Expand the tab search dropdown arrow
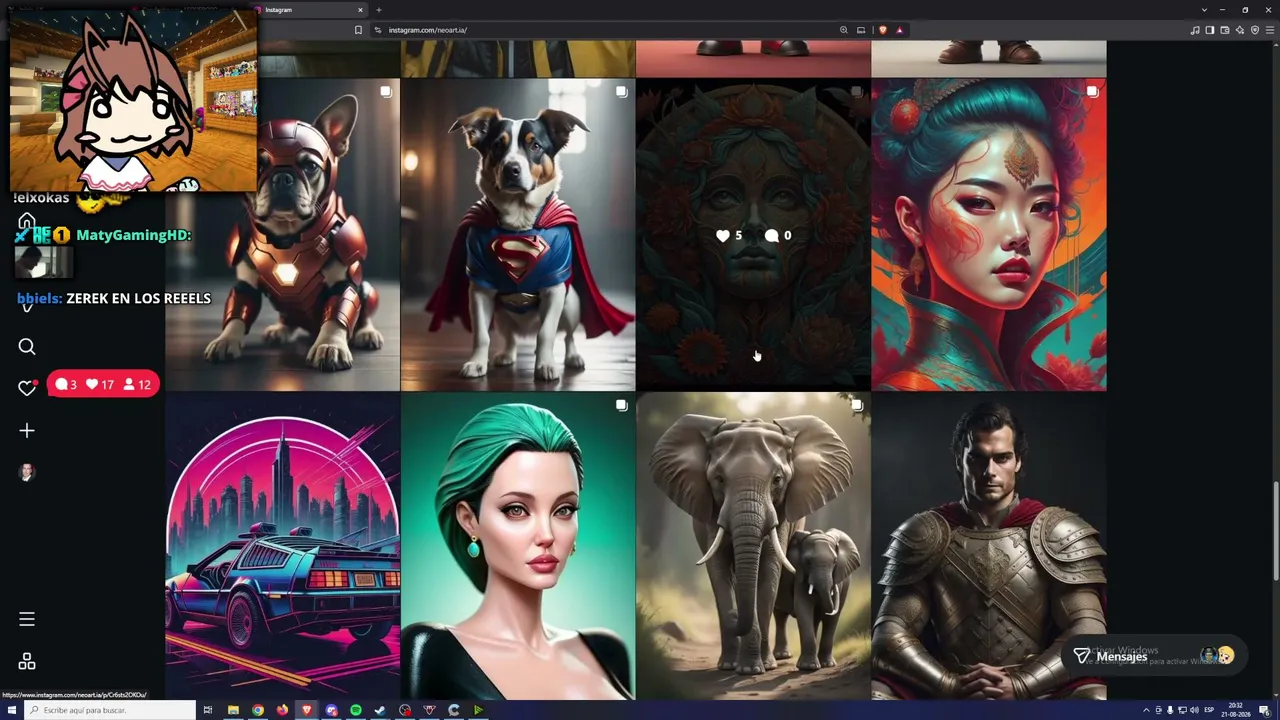The width and height of the screenshot is (1280, 720). [1204, 10]
